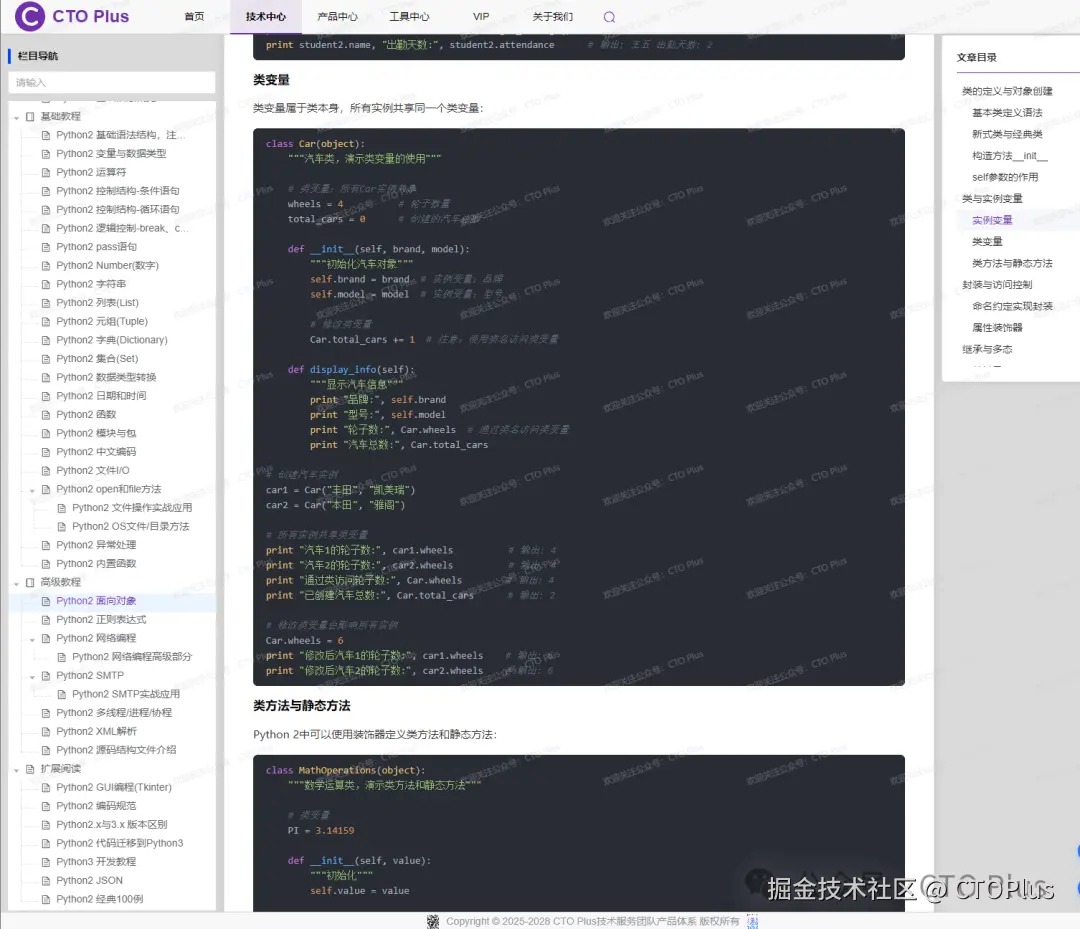Open Python2 列表(List) tutorial
Image resolution: width=1080 pixels, height=929 pixels.
(97, 302)
